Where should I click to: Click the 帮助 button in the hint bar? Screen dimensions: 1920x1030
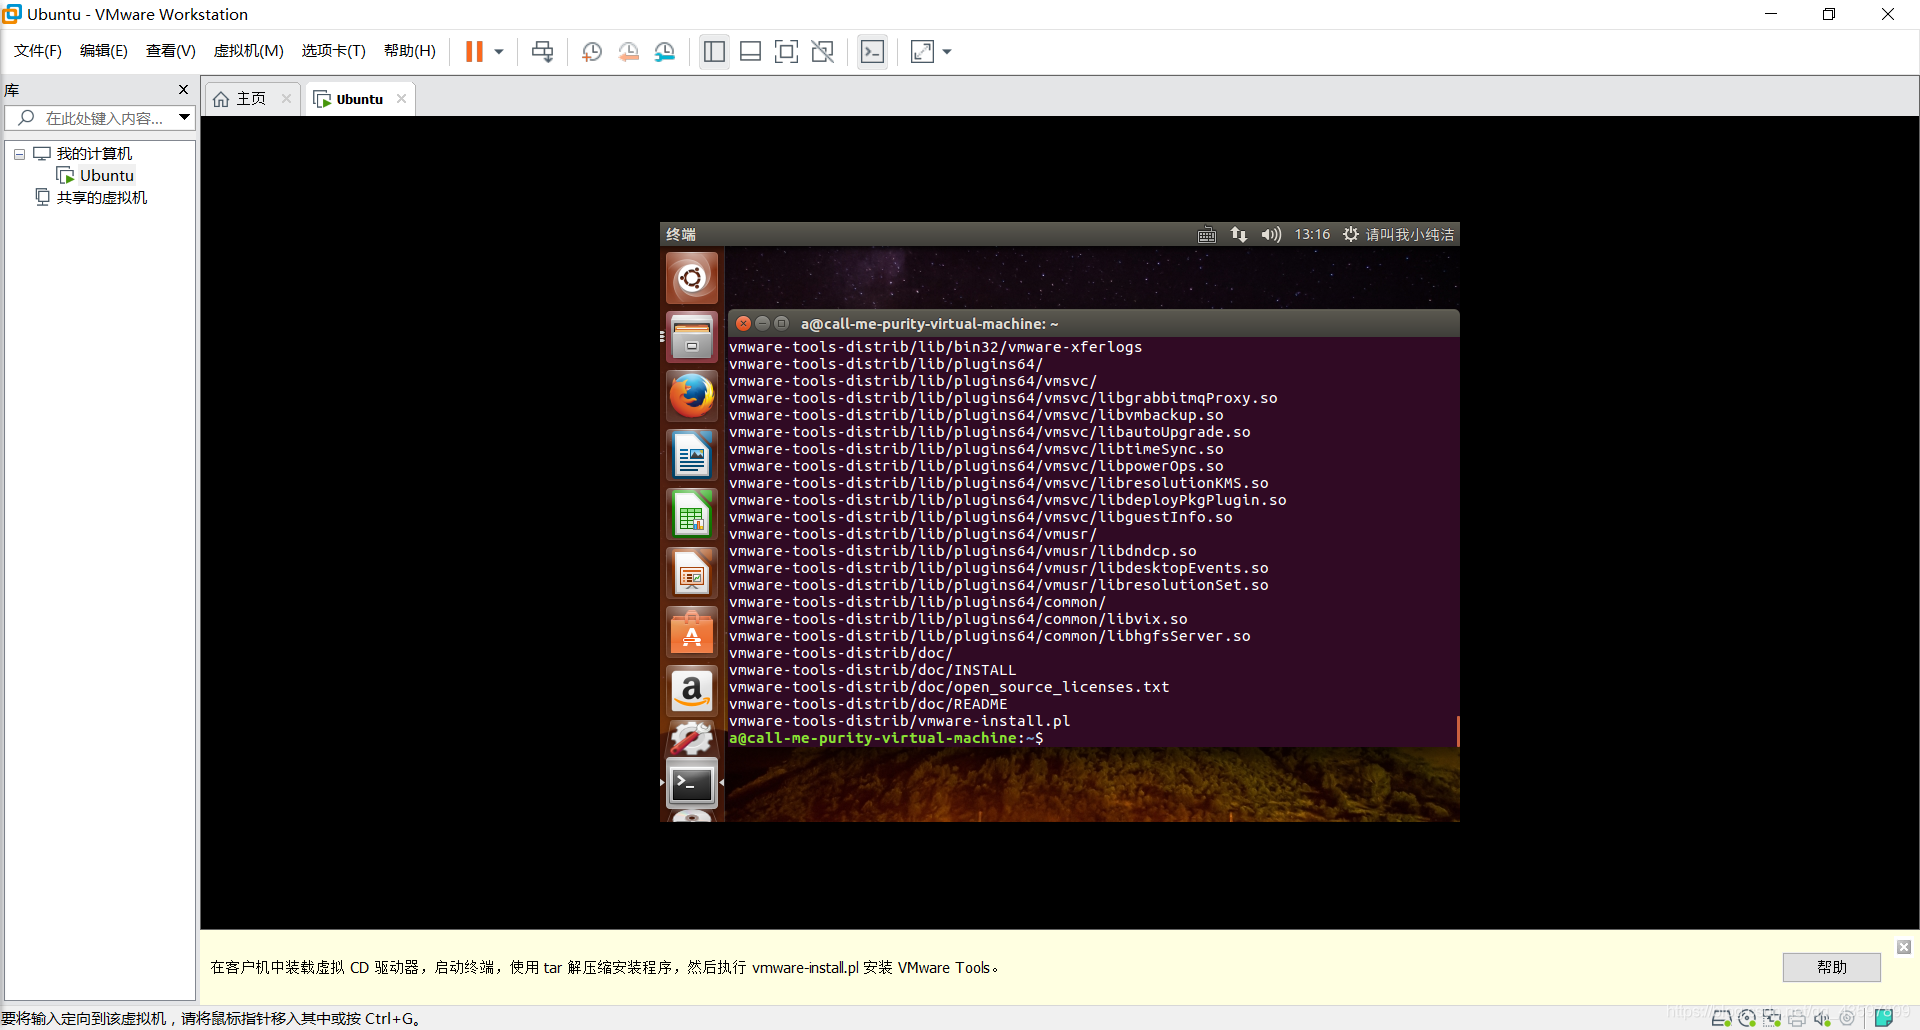click(x=1831, y=967)
